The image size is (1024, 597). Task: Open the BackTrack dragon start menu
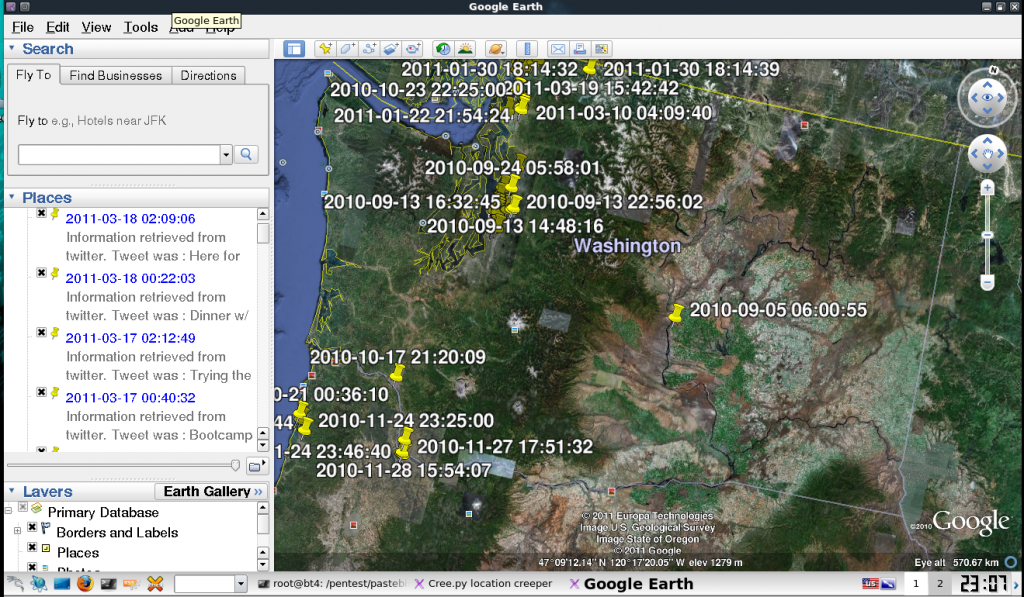pos(15,583)
